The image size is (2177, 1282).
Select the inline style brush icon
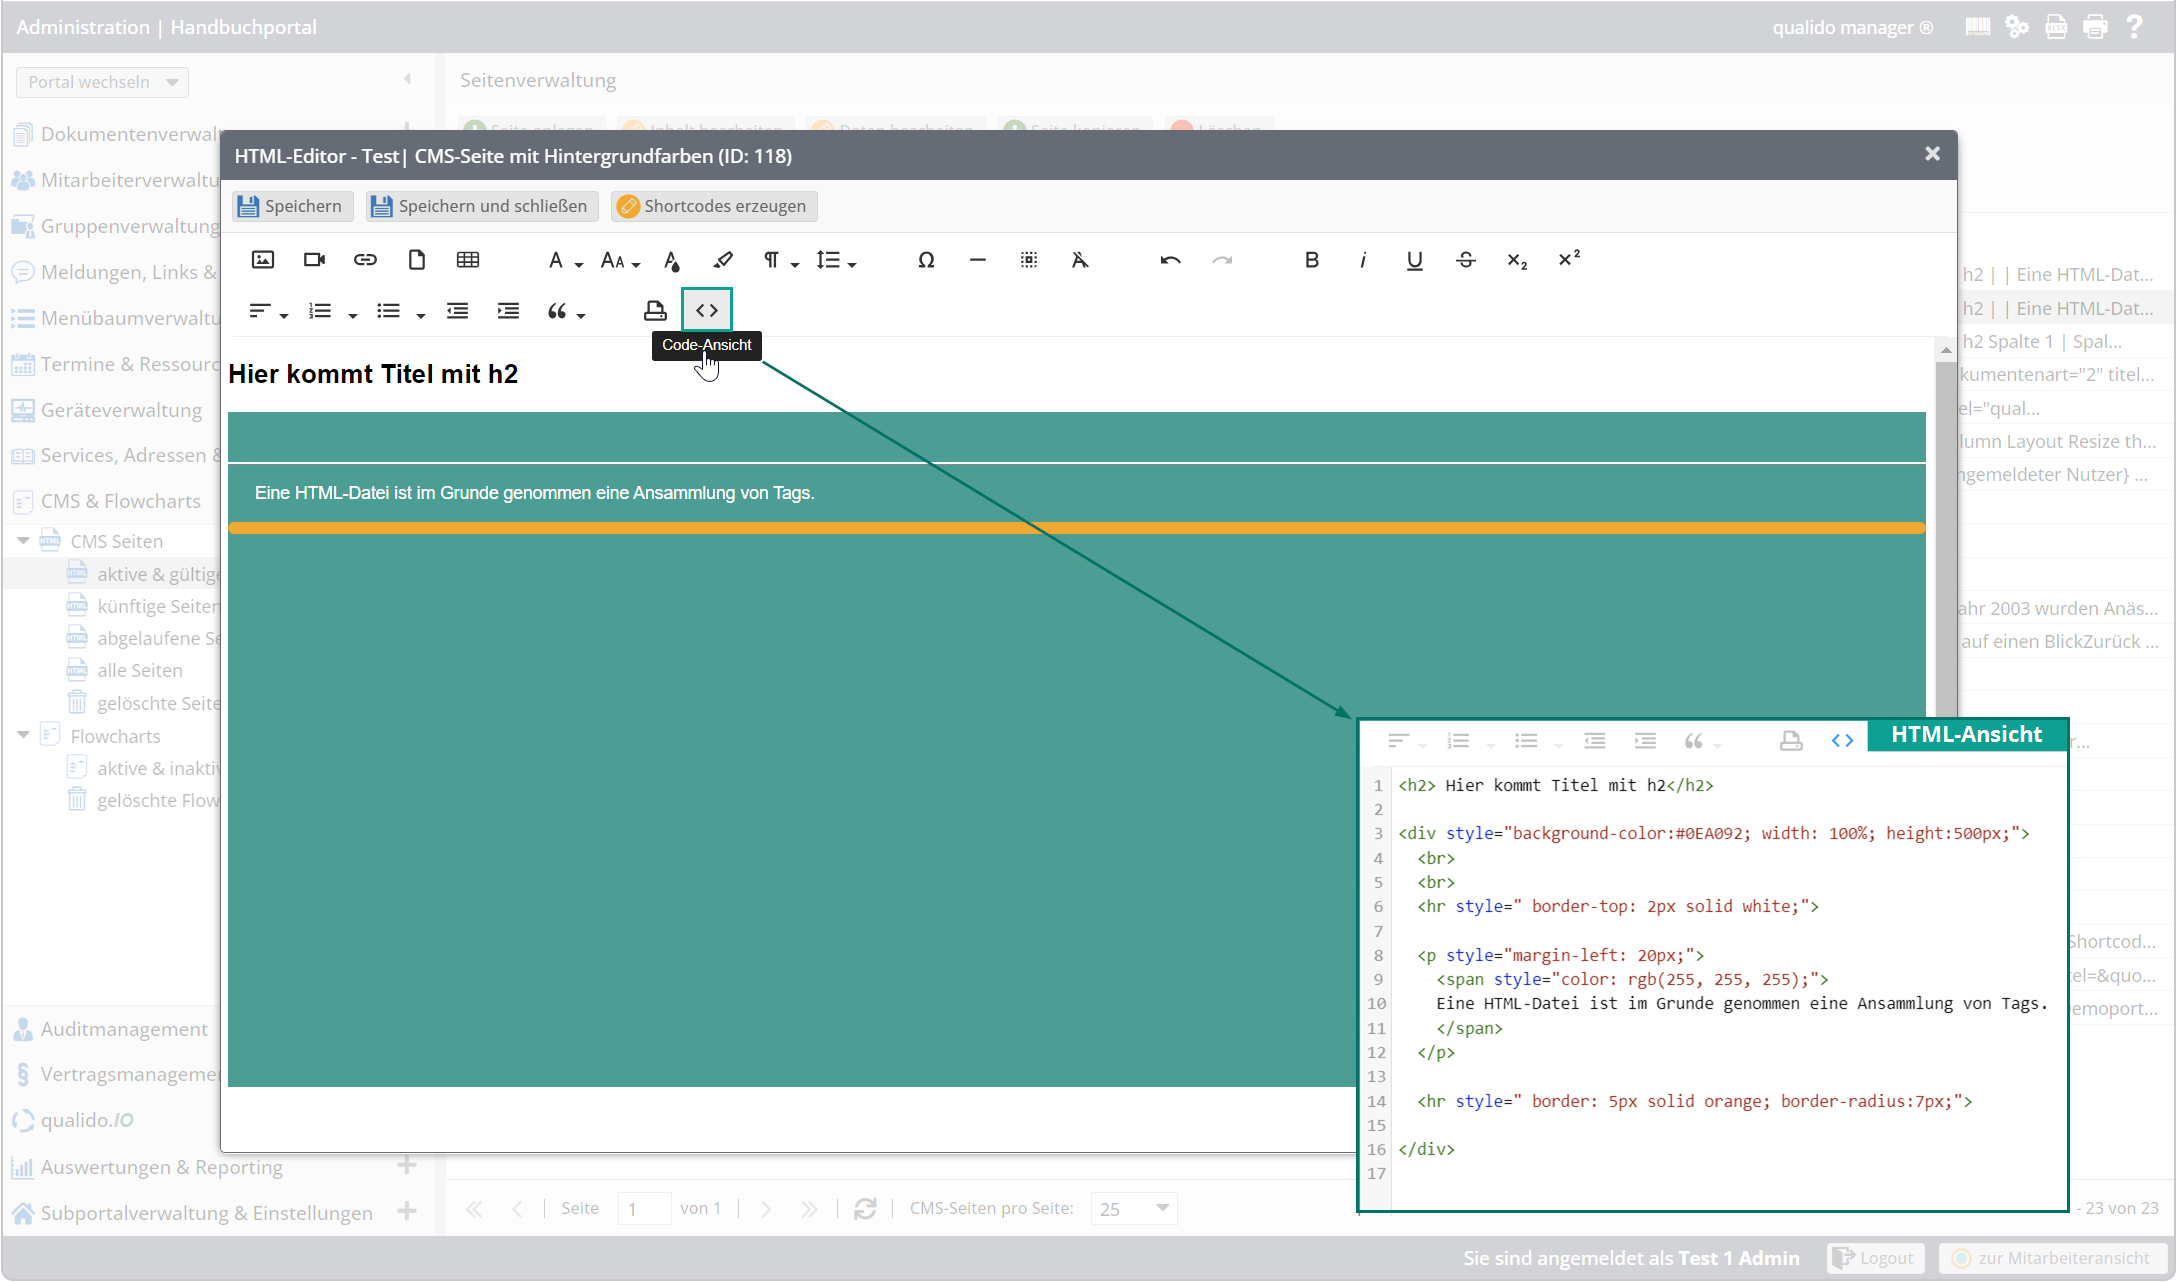[x=723, y=260]
